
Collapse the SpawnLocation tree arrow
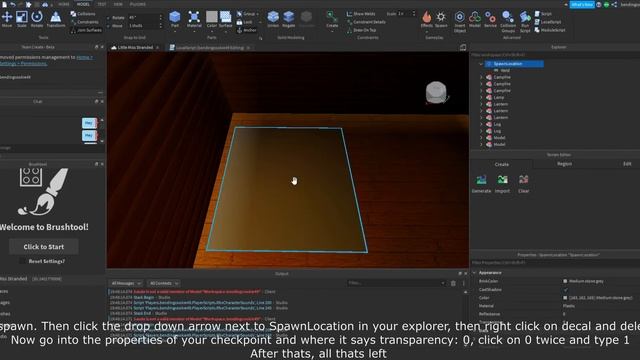[481, 64]
